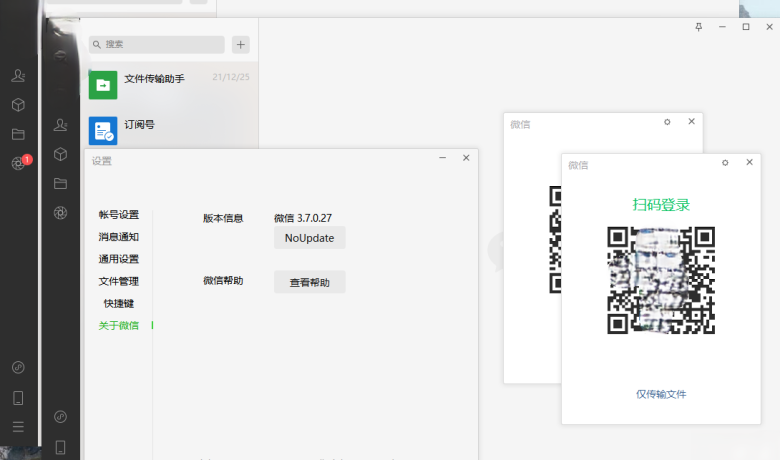Click the blue Subscriptions (订阅号) avatar icon

click(103, 131)
